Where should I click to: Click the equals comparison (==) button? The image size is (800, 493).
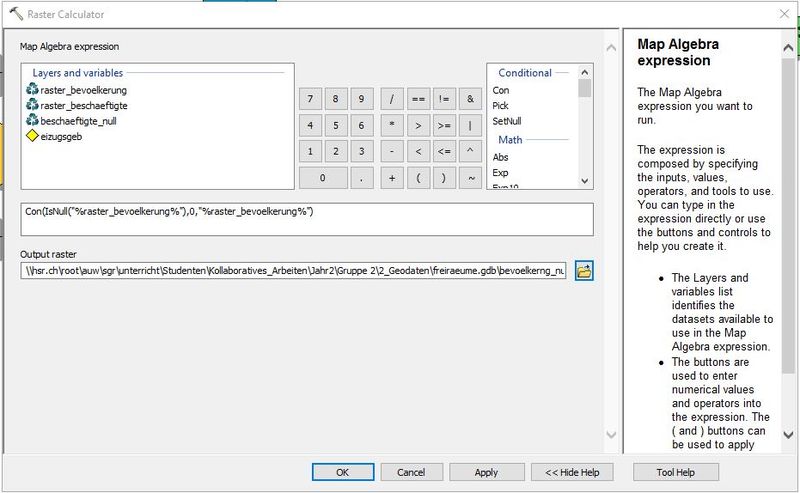(417, 99)
